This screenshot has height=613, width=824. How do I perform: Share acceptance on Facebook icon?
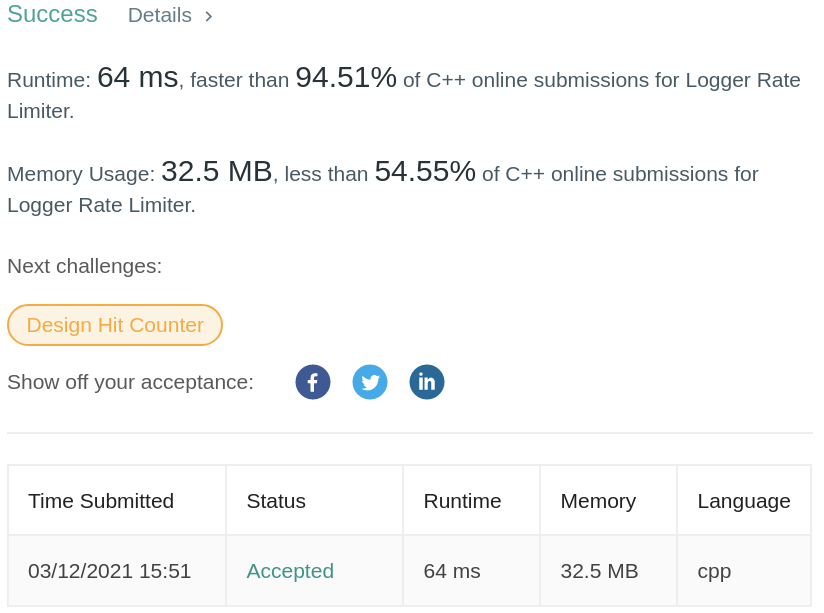[313, 382]
